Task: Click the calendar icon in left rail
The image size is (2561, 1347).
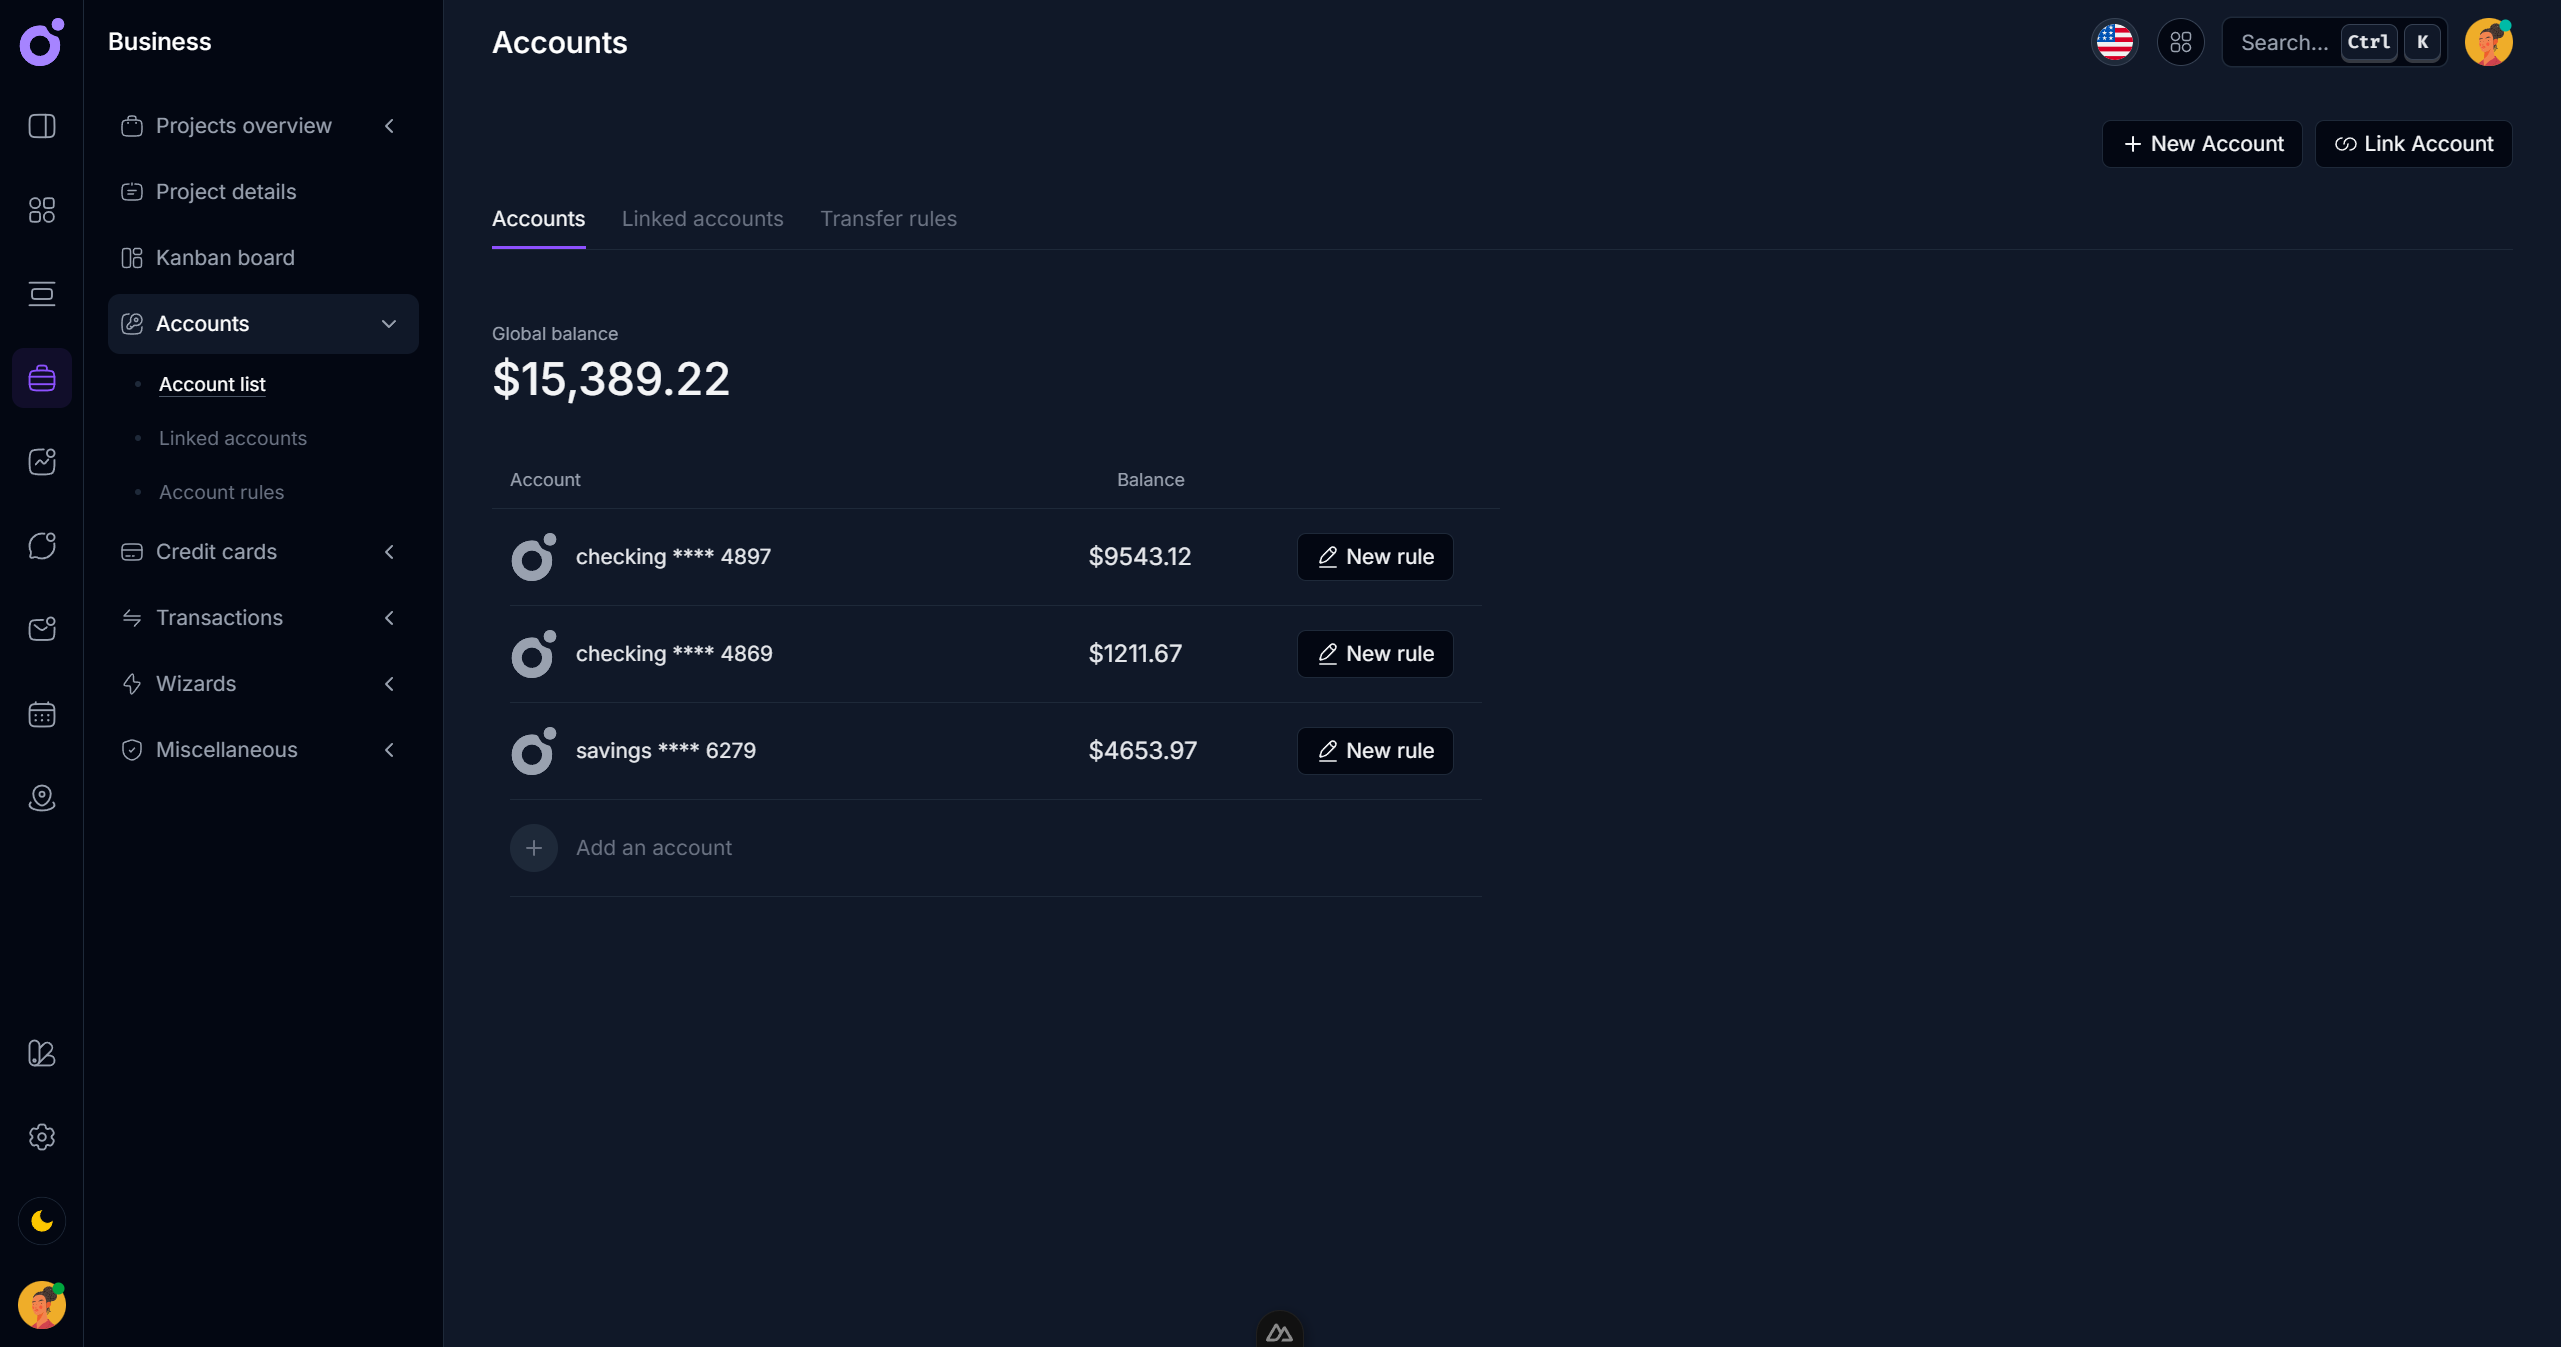Action: click(x=42, y=714)
